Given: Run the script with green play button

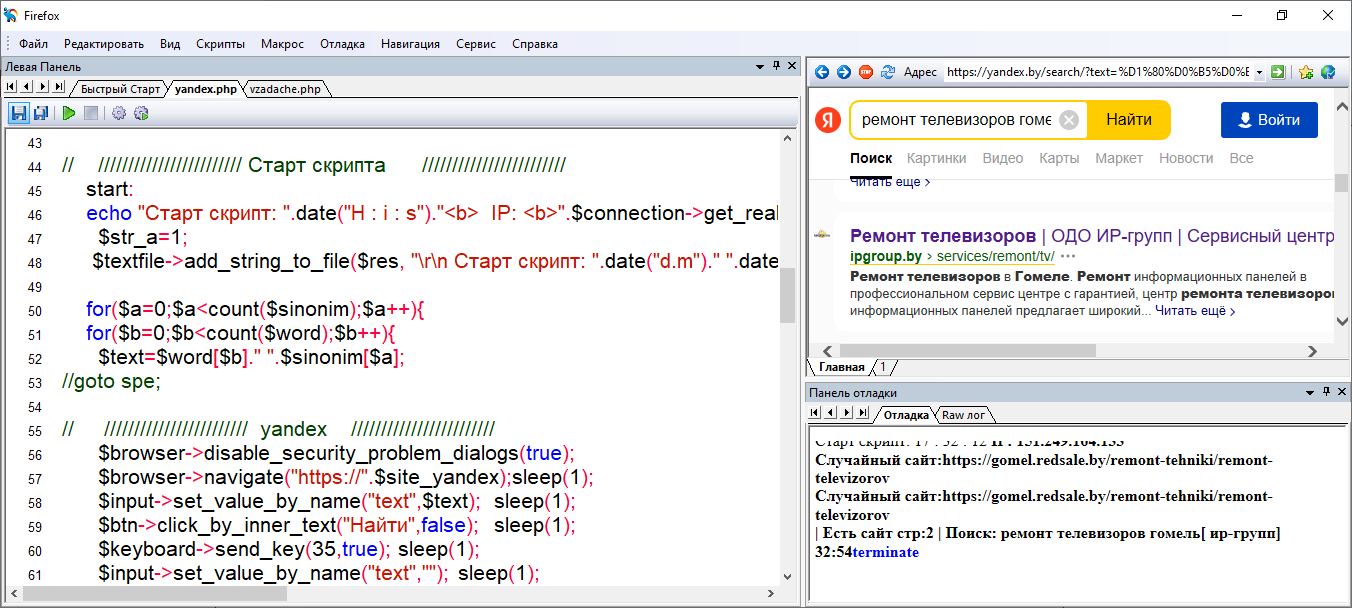Looking at the screenshot, I should pyautogui.click(x=69, y=113).
